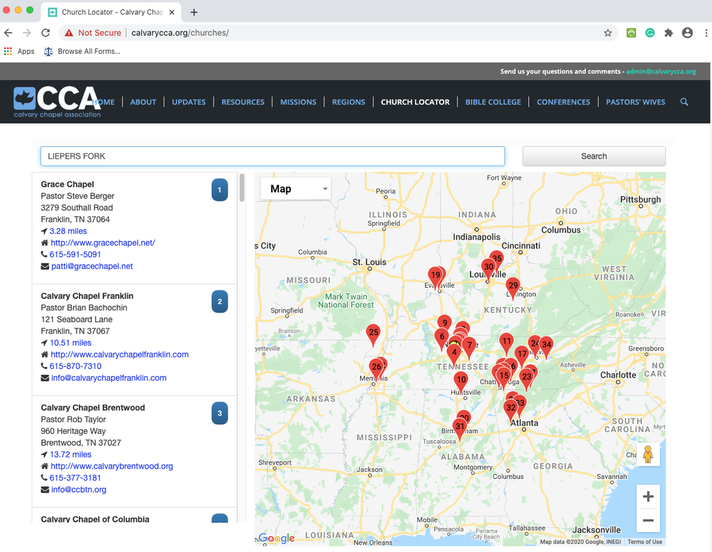Click map marker 19
Image resolution: width=712 pixels, height=552 pixels.
tap(435, 277)
